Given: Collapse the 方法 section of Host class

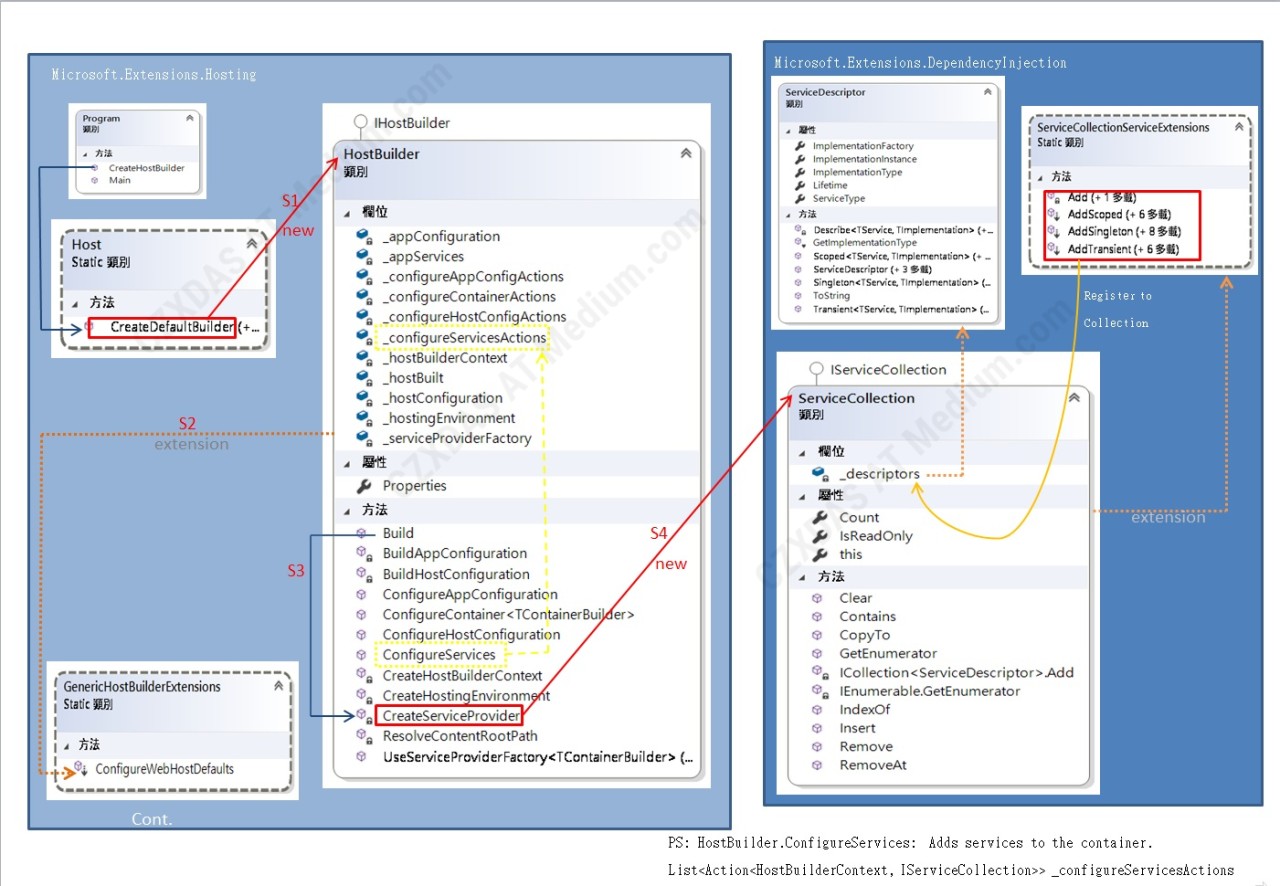Looking at the screenshot, I should point(76,303).
